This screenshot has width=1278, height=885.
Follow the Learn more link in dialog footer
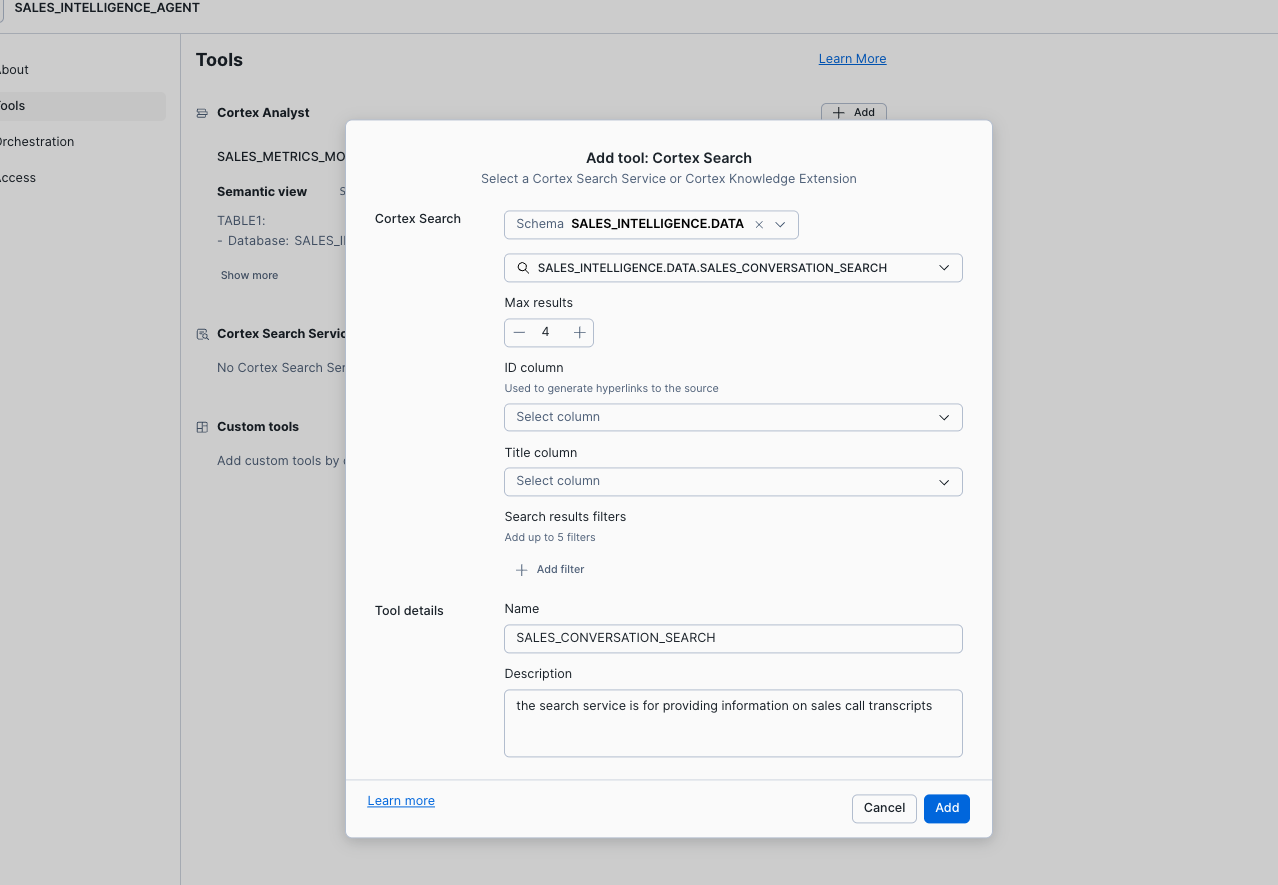click(401, 801)
